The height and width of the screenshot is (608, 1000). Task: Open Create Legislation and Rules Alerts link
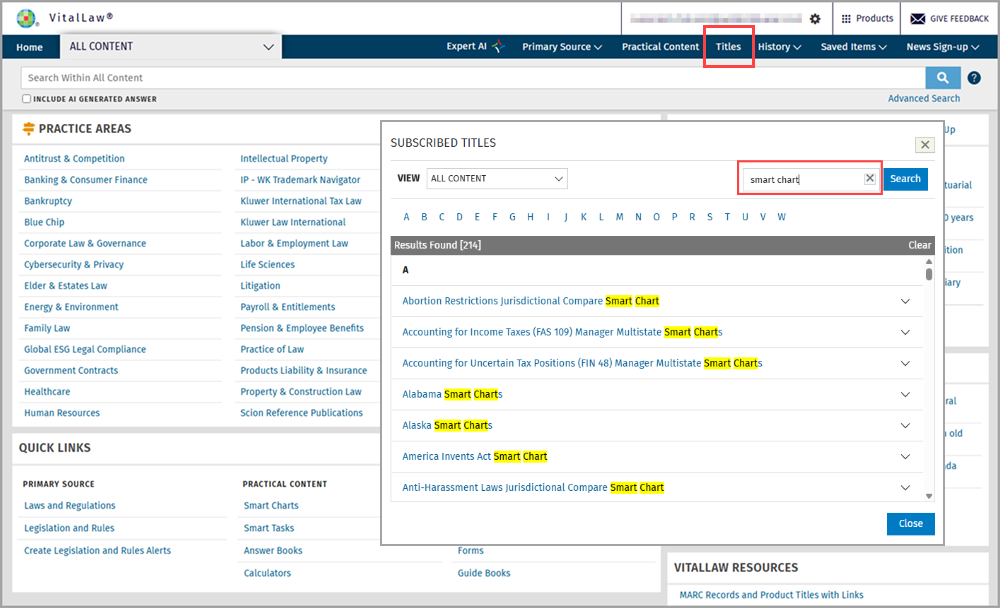(x=98, y=551)
